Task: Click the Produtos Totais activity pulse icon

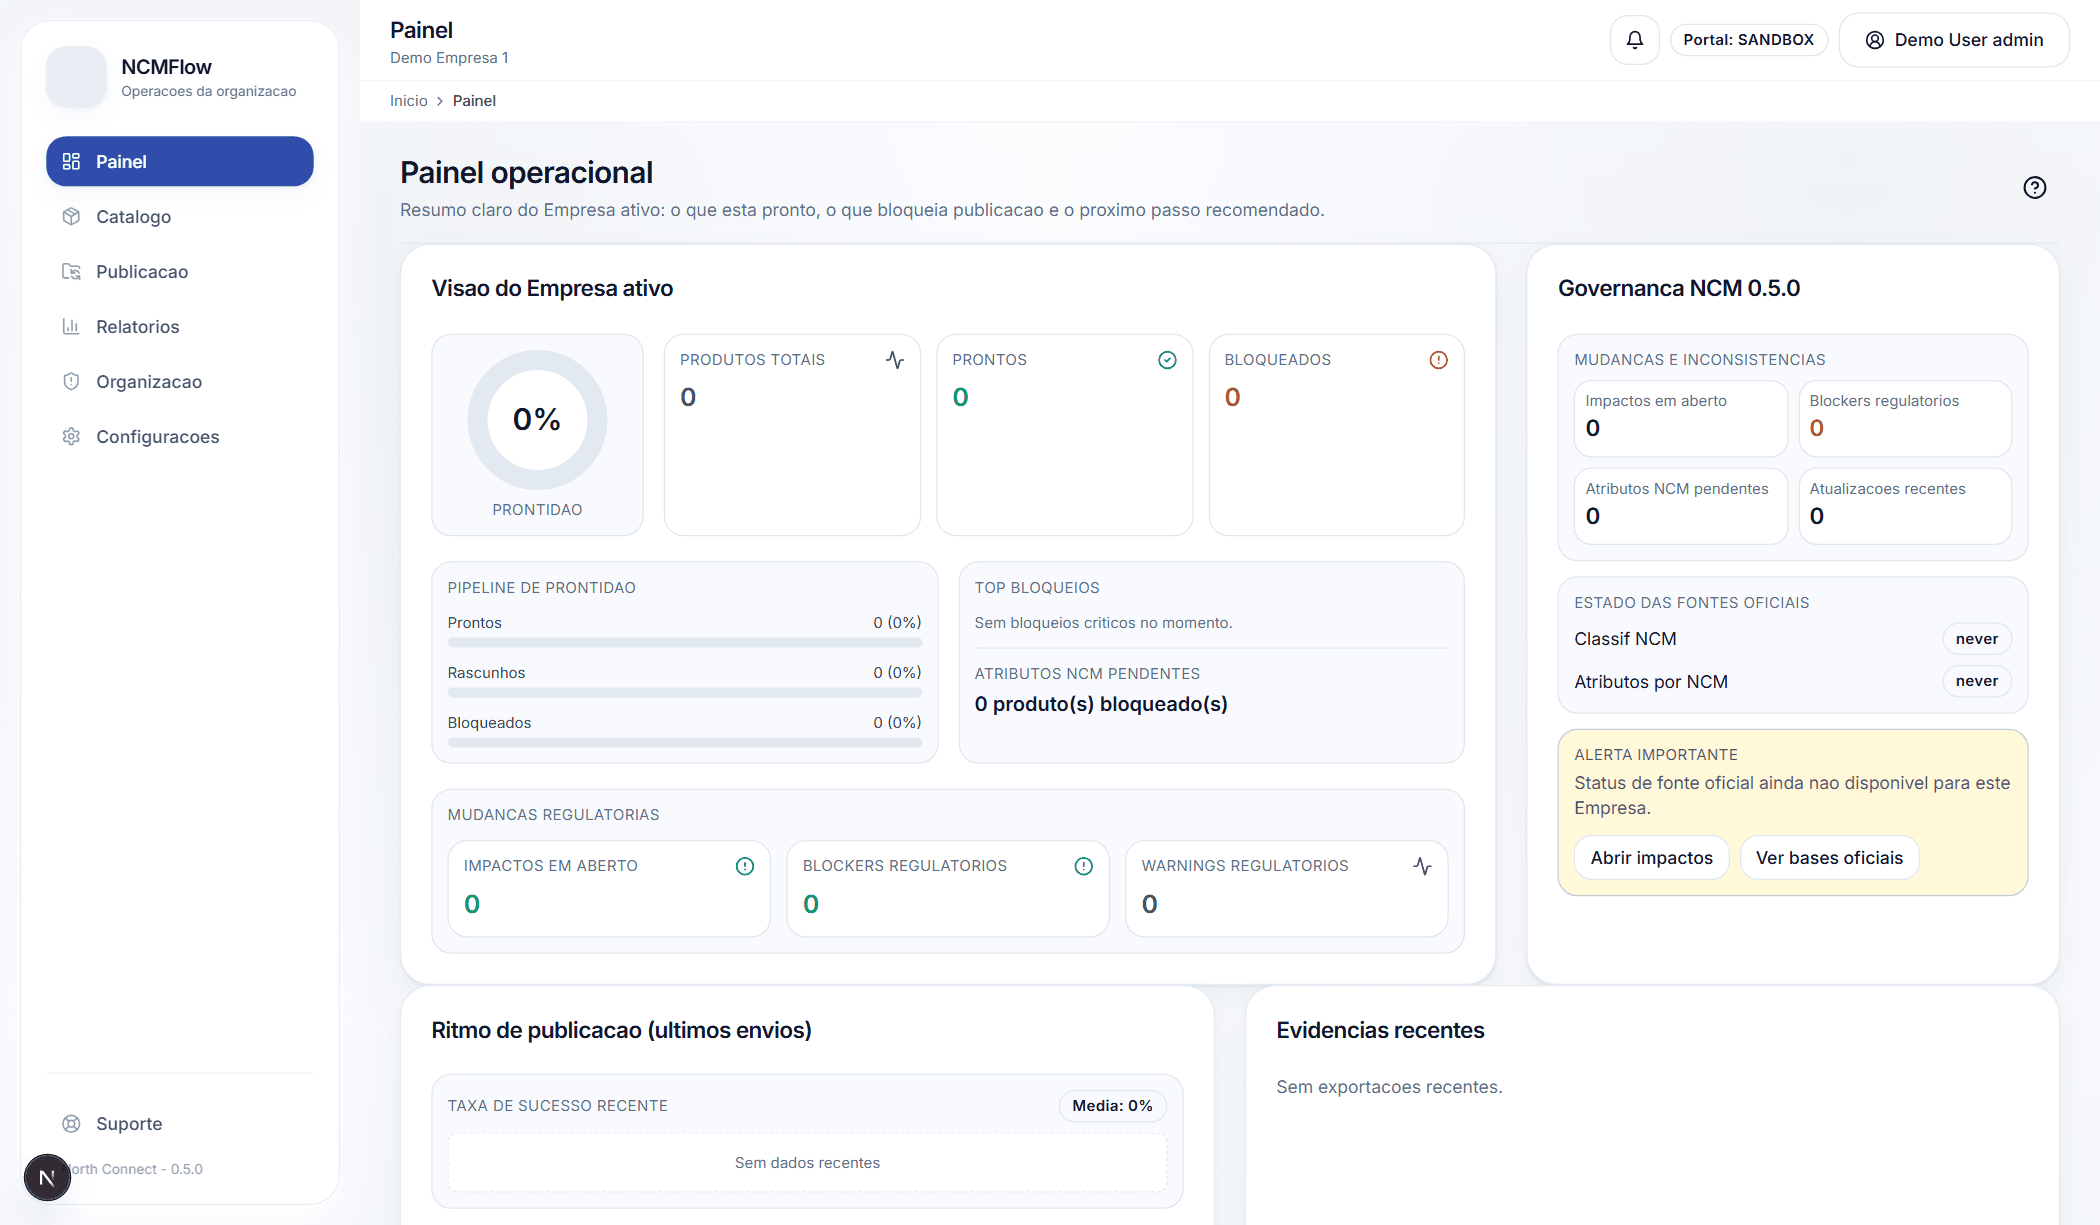Action: click(x=895, y=360)
